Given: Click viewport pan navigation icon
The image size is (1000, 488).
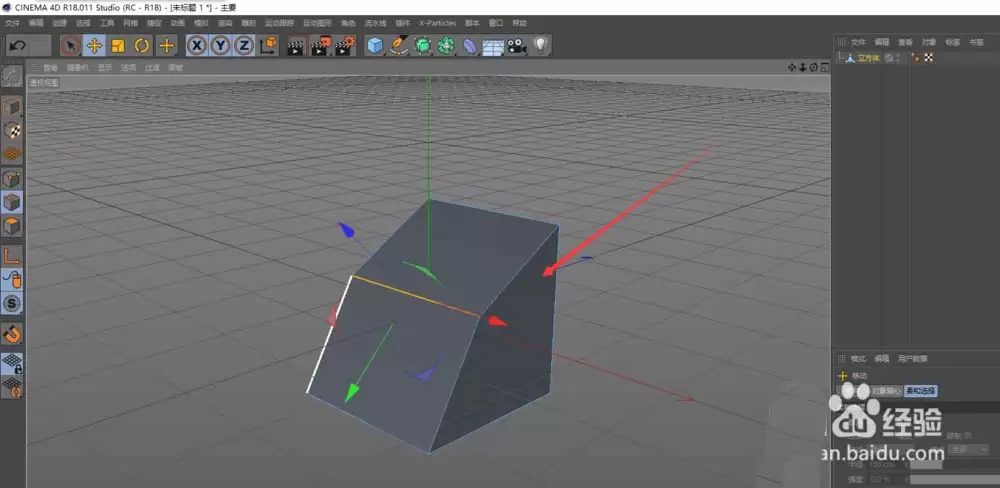Looking at the screenshot, I should [792, 67].
